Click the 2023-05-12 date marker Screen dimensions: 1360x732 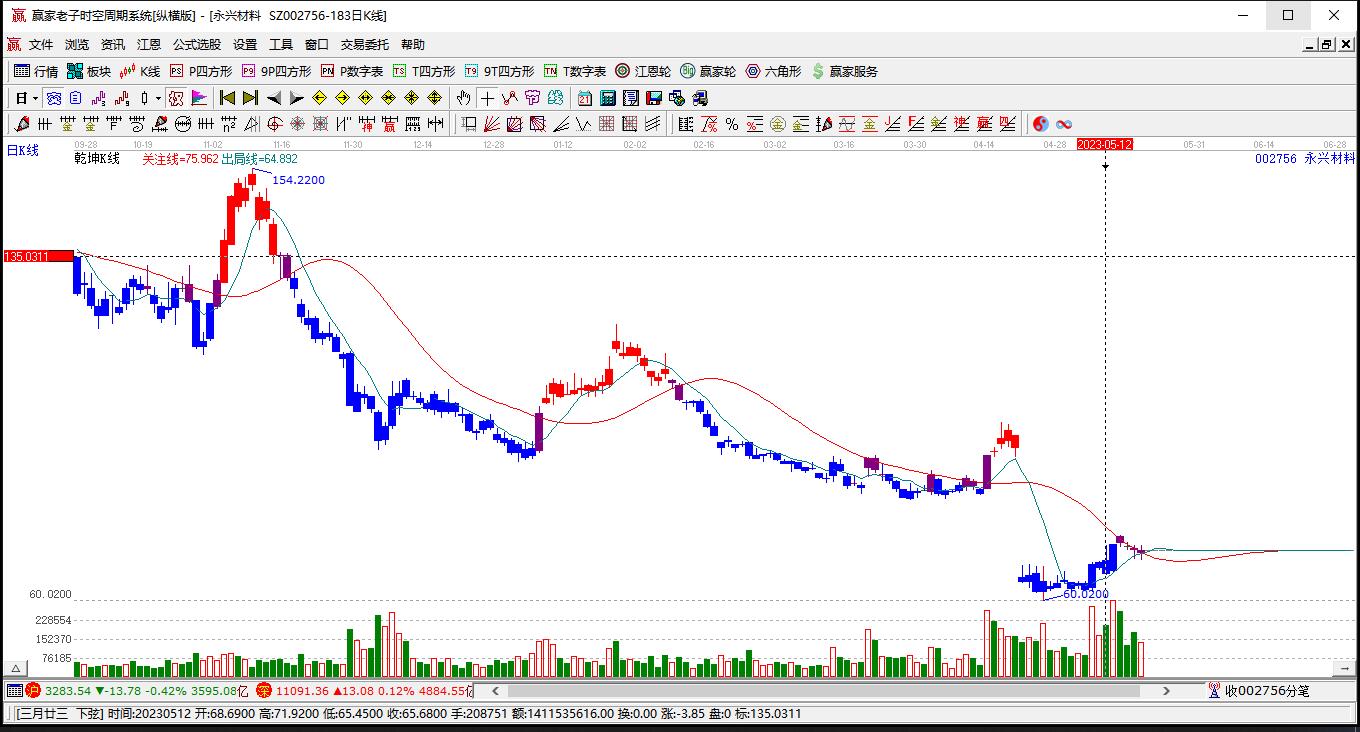1105,145
